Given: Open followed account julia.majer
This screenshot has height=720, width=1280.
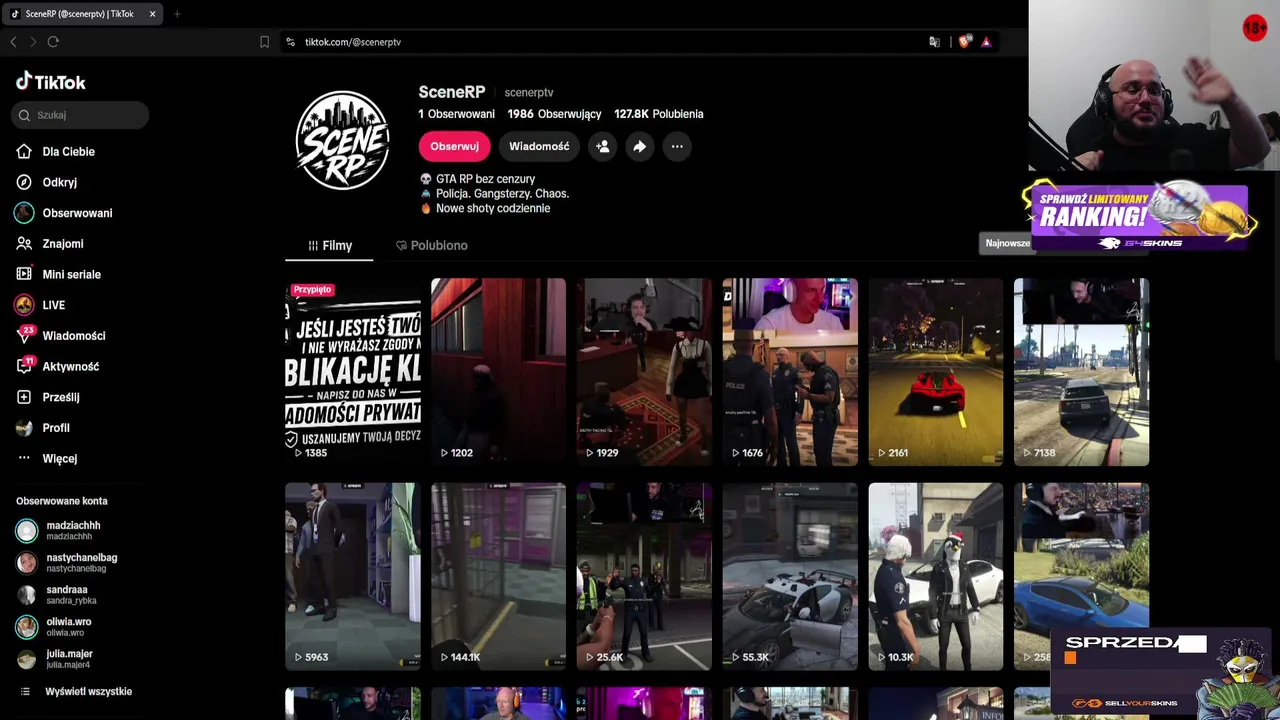Looking at the screenshot, I should click(69, 659).
